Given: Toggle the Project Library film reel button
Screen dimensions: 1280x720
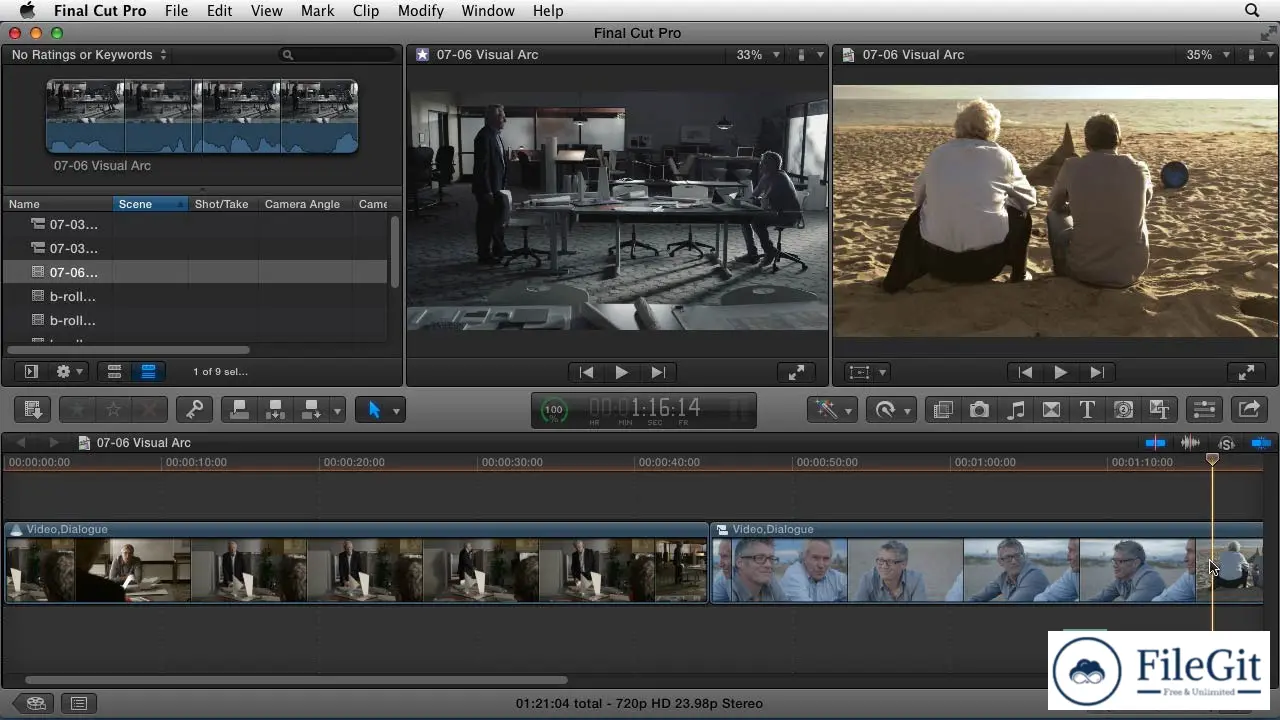Looking at the screenshot, I should [36, 703].
